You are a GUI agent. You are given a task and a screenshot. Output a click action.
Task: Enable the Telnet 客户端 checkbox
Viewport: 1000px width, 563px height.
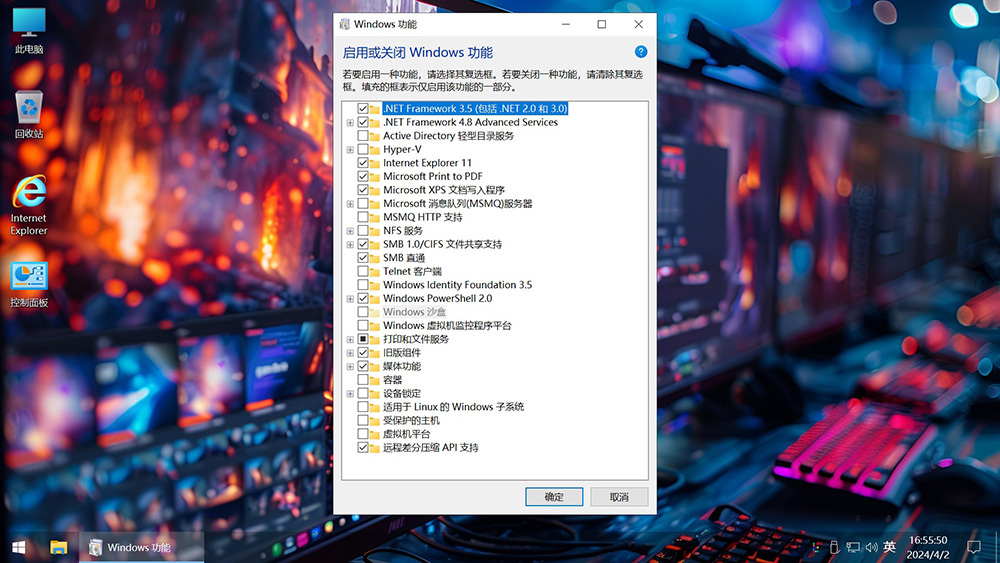tap(363, 271)
